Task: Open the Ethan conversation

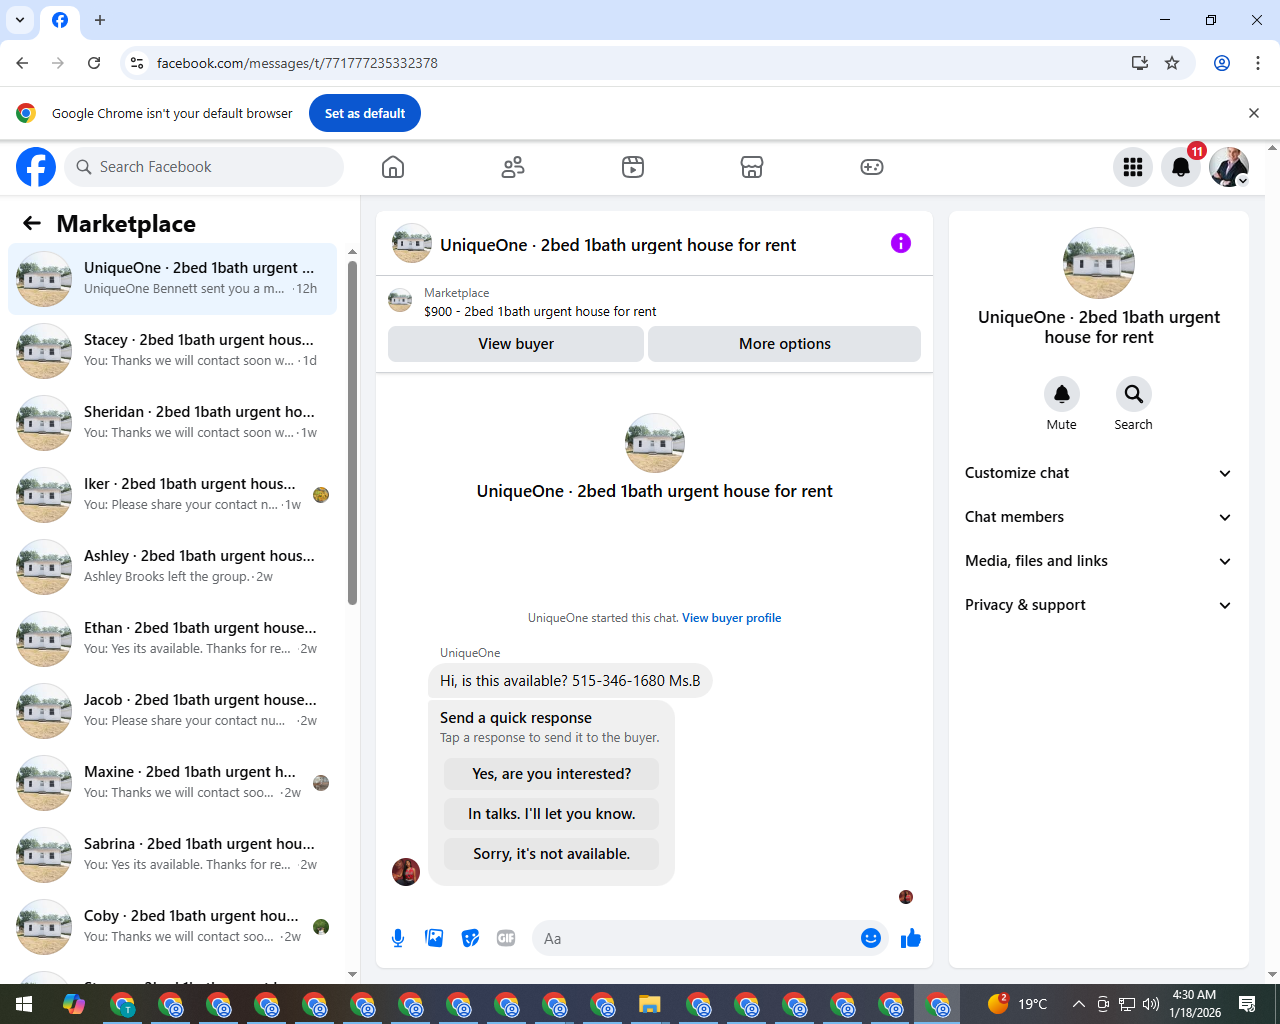Action: click(x=172, y=638)
